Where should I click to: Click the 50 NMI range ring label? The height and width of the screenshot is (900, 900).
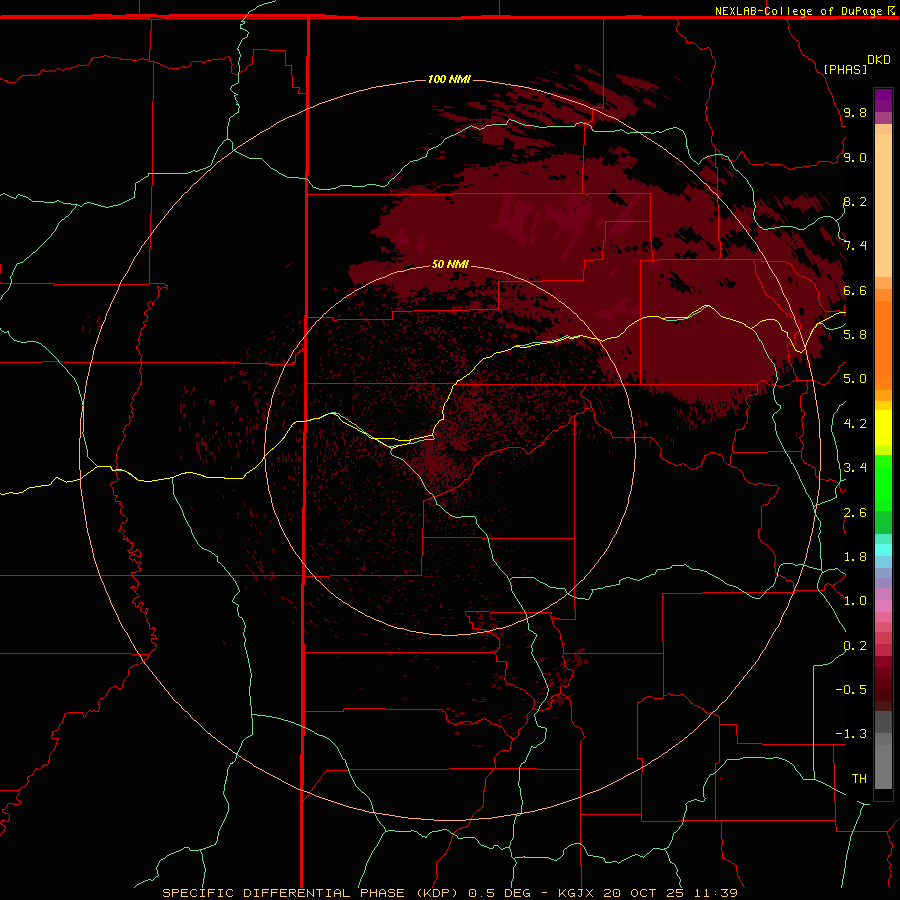tap(450, 264)
